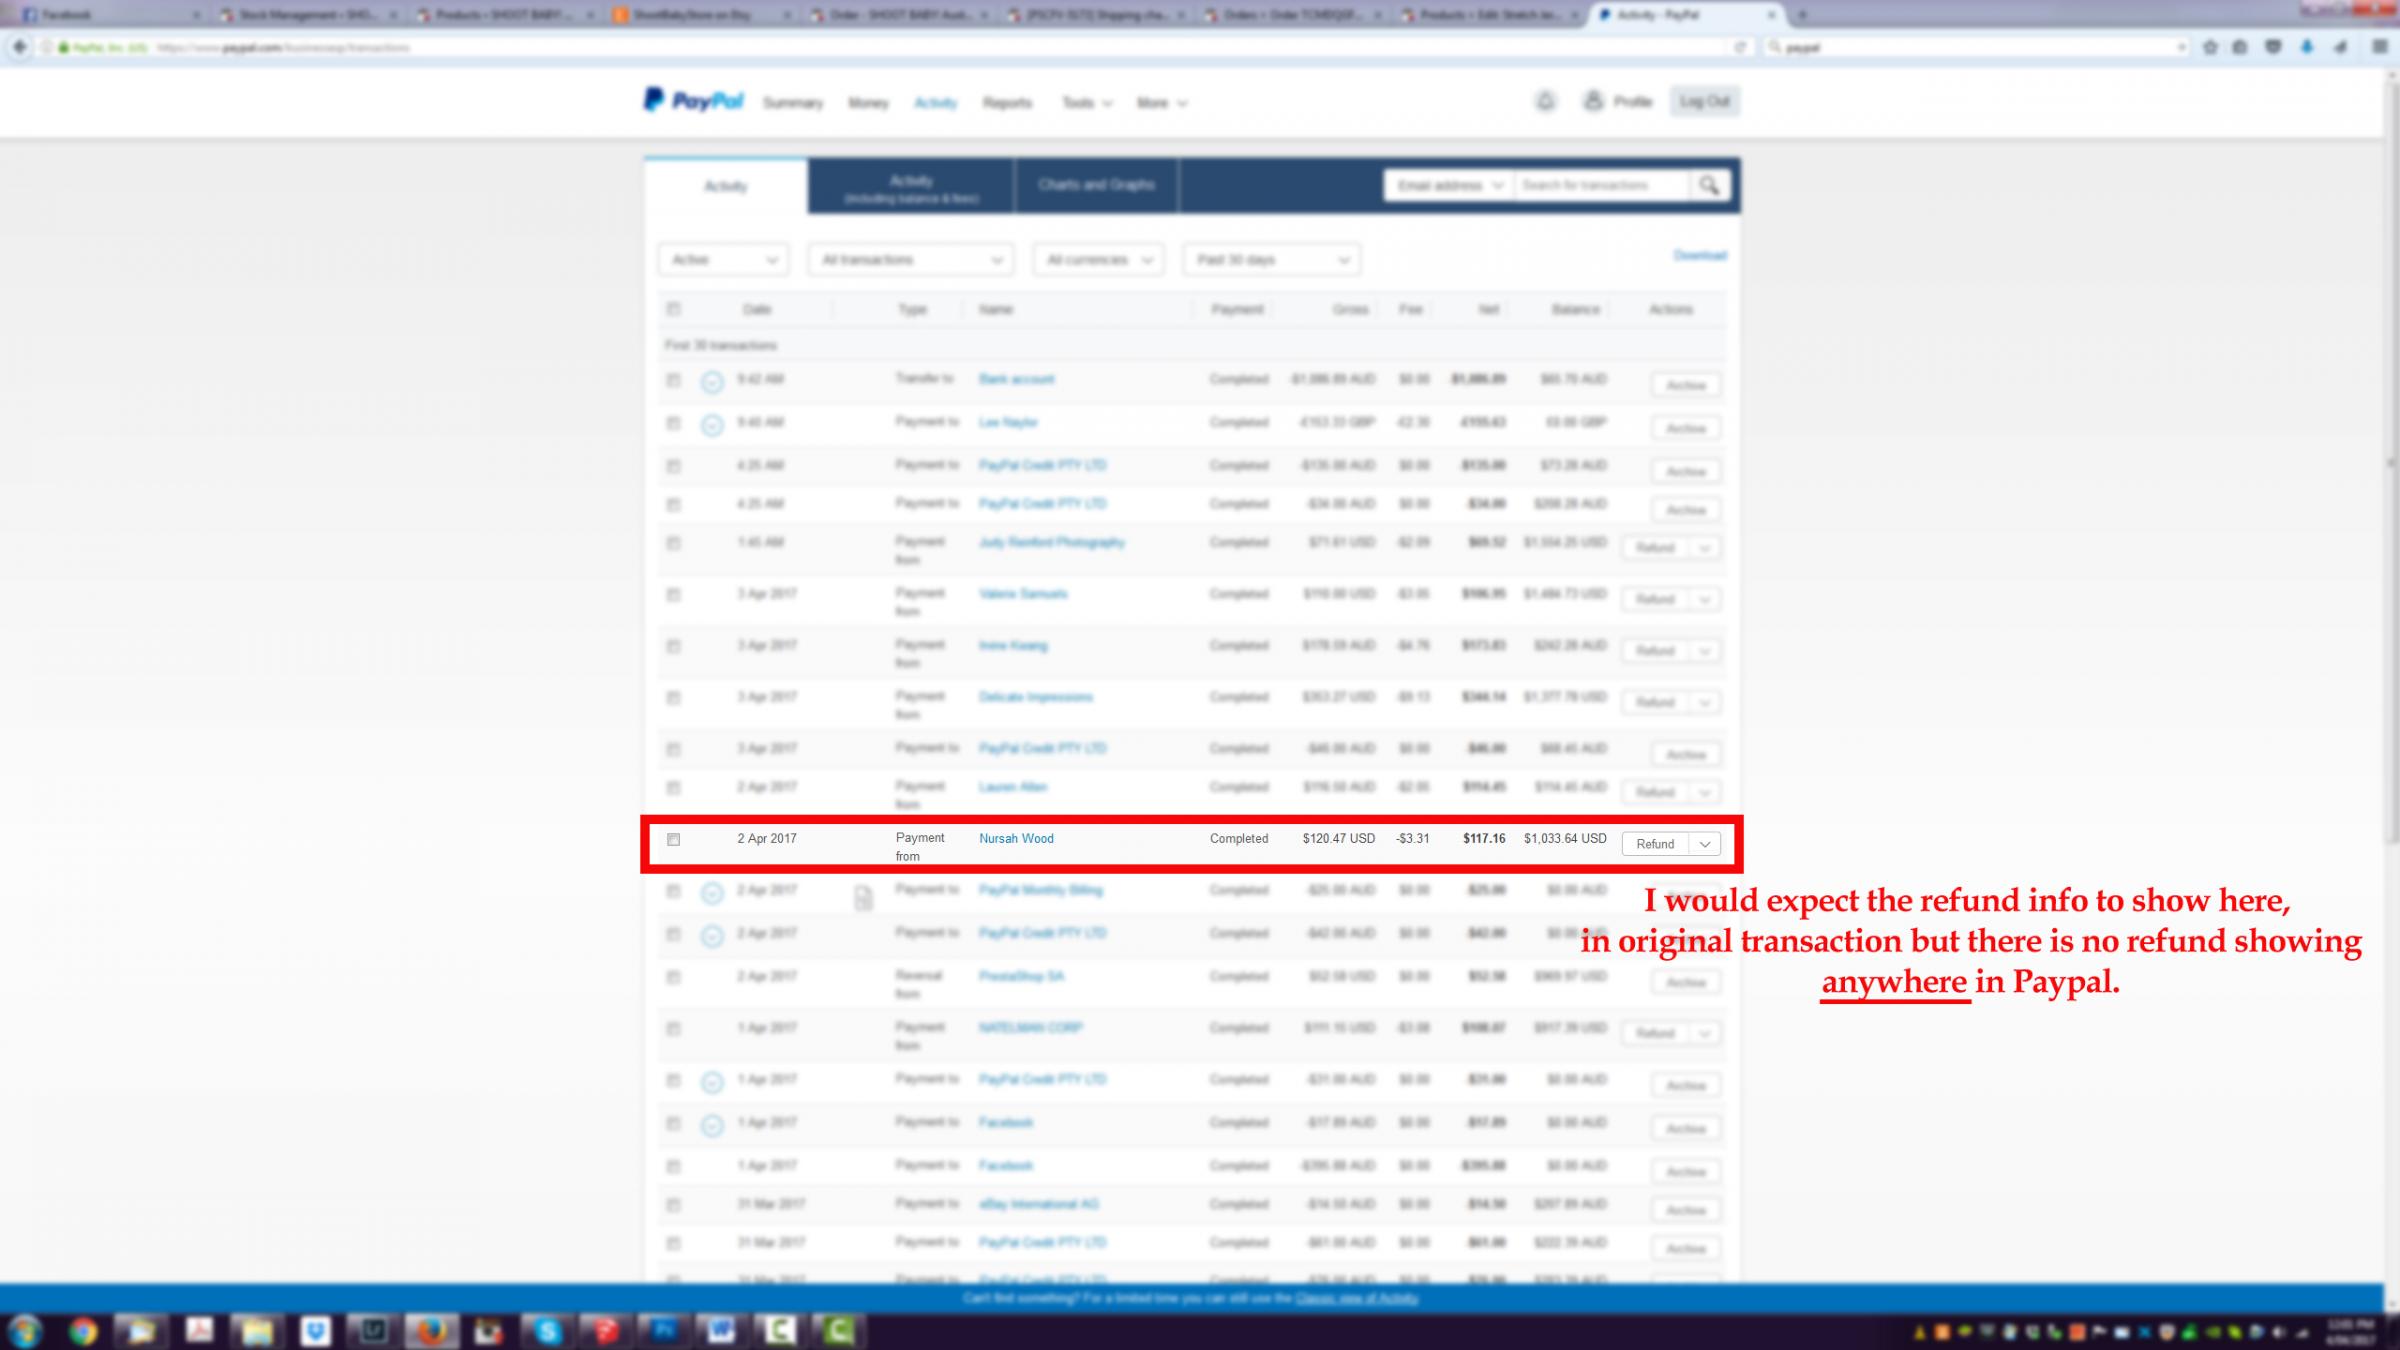
Task: Click the 2 Apr 2017 date in highlighted row
Action: [767, 839]
